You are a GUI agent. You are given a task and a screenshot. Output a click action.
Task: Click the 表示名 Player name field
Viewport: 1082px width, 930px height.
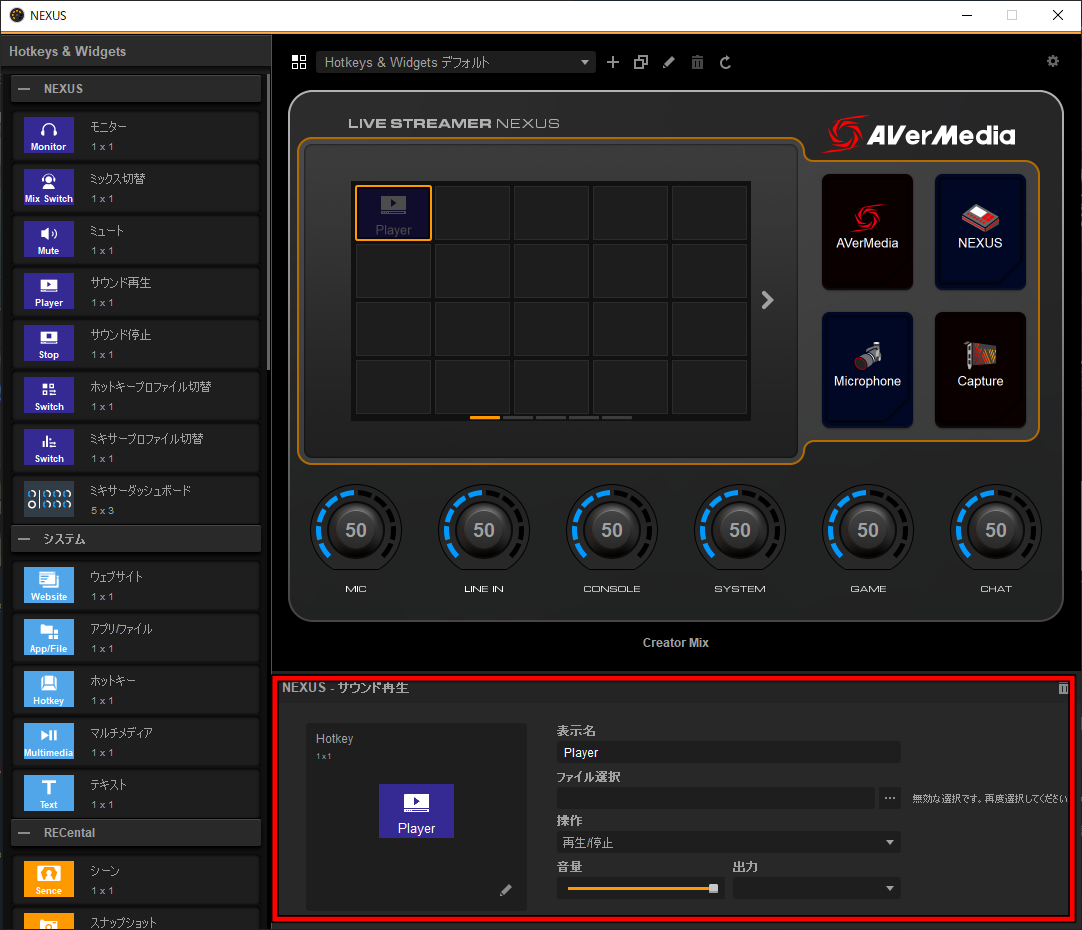729,753
